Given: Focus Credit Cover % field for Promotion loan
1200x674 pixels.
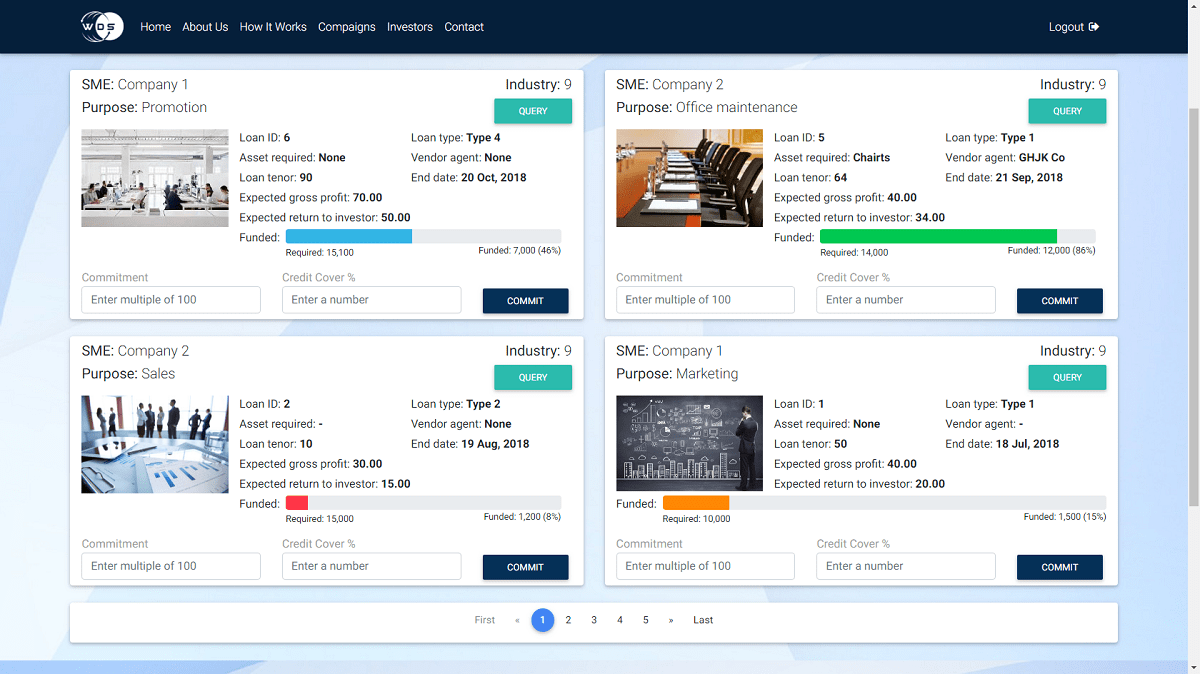Looking at the screenshot, I should [x=372, y=300].
